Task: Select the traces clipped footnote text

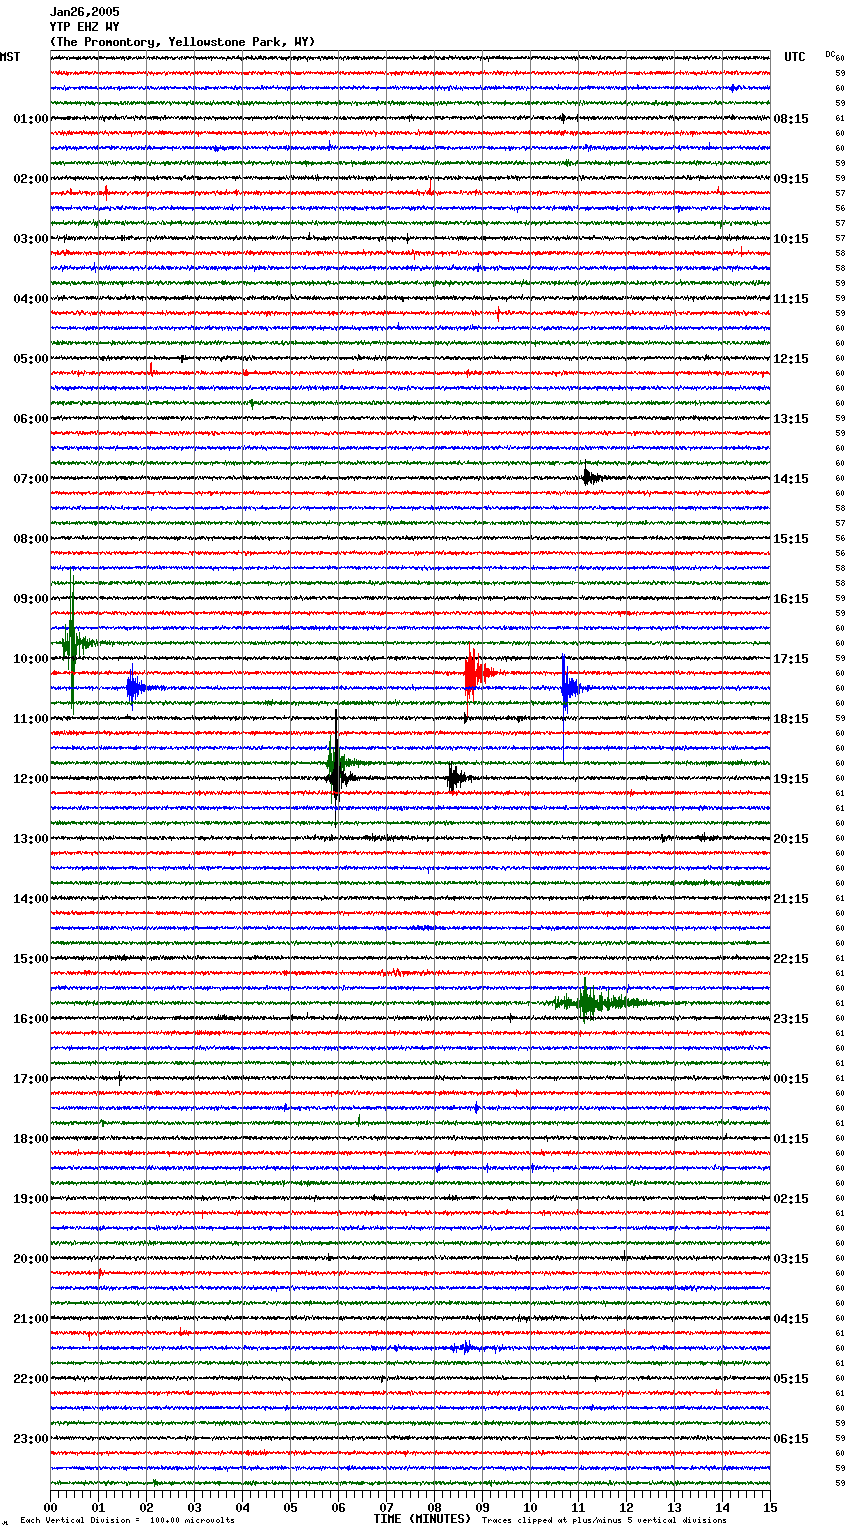Action: (604, 1520)
